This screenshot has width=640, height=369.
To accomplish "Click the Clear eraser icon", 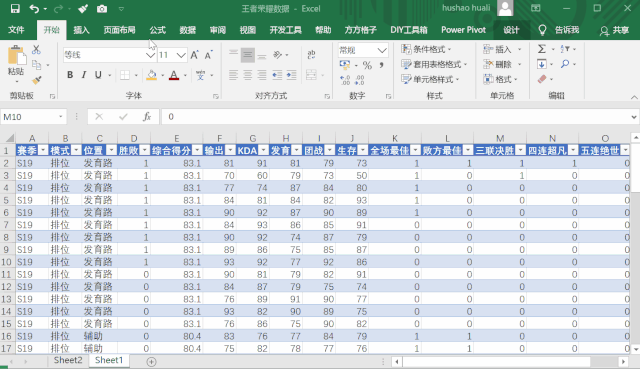I will (x=542, y=79).
